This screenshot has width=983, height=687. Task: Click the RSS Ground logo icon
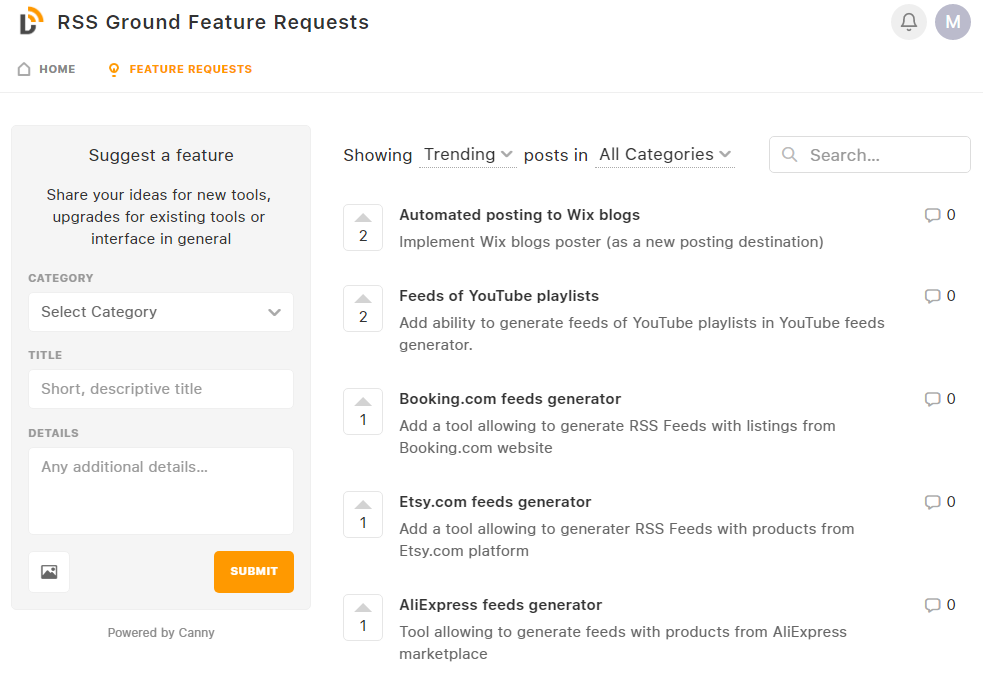coord(31,21)
